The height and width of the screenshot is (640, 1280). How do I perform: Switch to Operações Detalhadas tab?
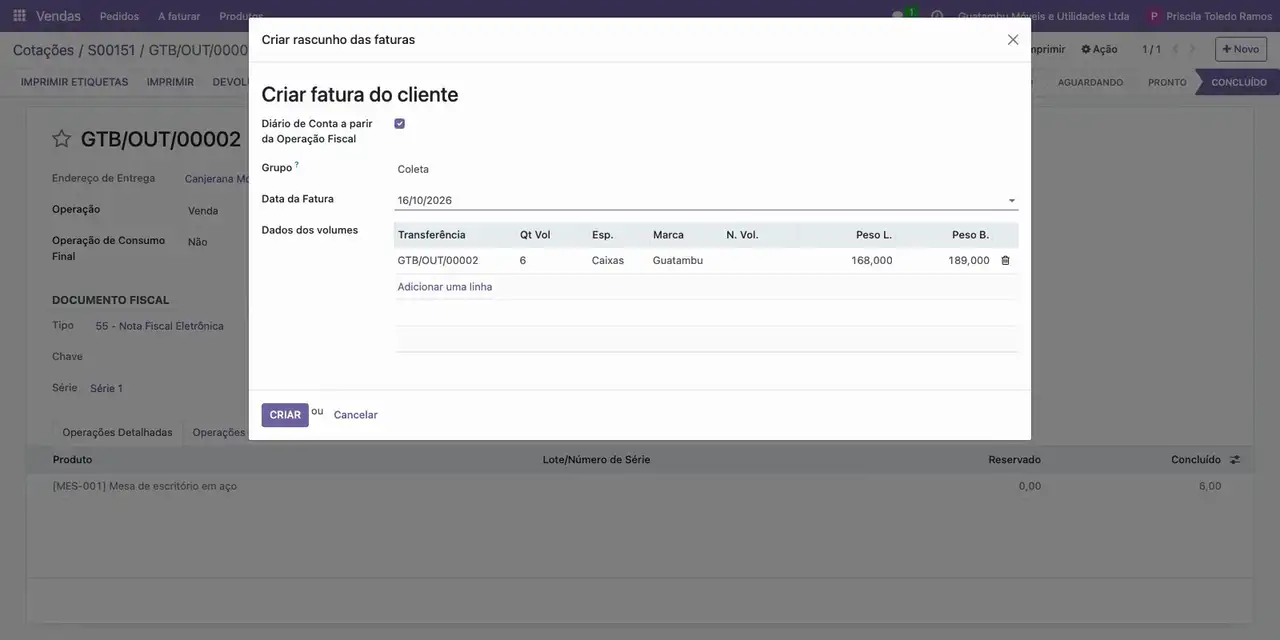pyautogui.click(x=117, y=432)
